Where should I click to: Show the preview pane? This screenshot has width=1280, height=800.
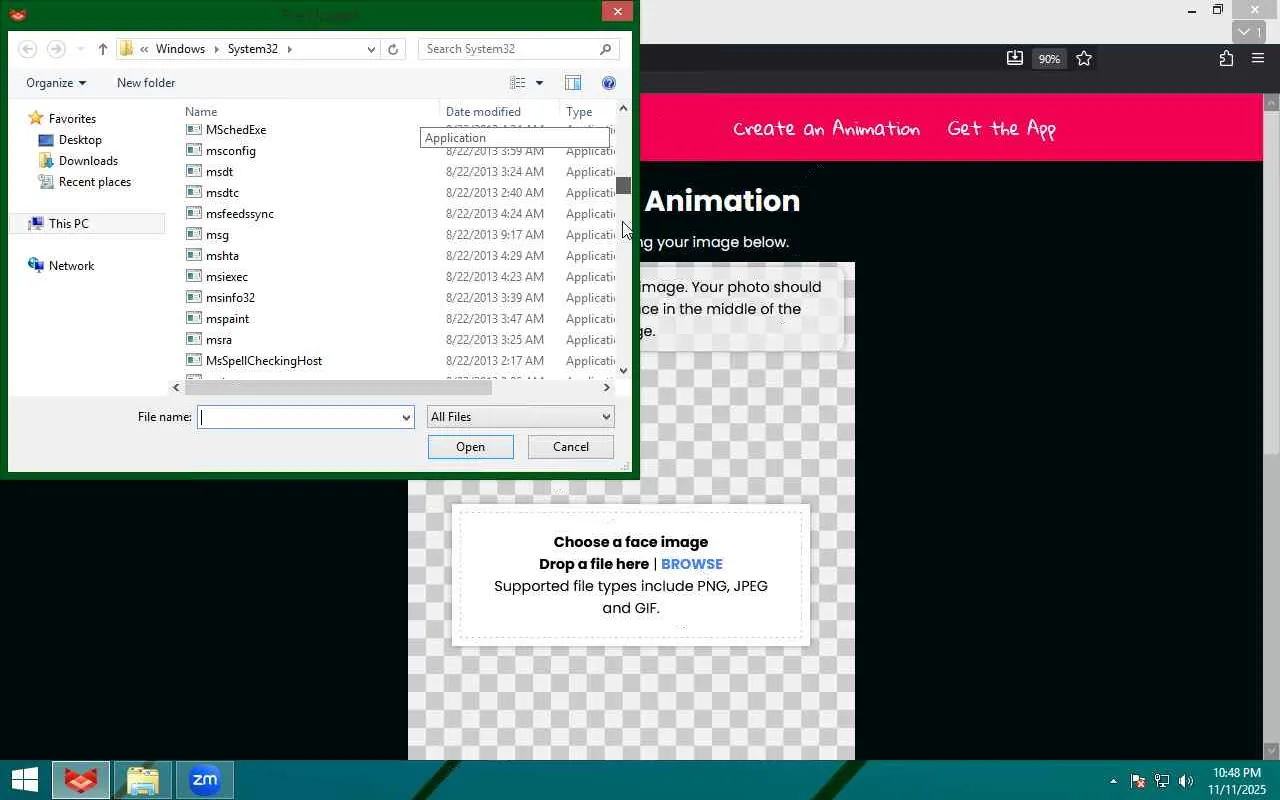click(x=573, y=83)
